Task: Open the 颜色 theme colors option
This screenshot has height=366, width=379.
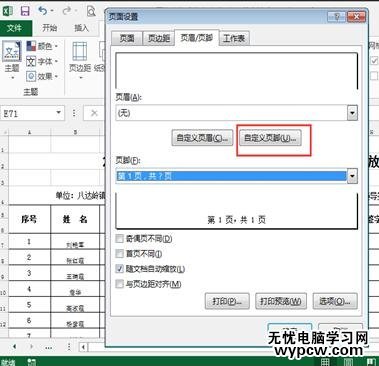Action: [x=41, y=46]
